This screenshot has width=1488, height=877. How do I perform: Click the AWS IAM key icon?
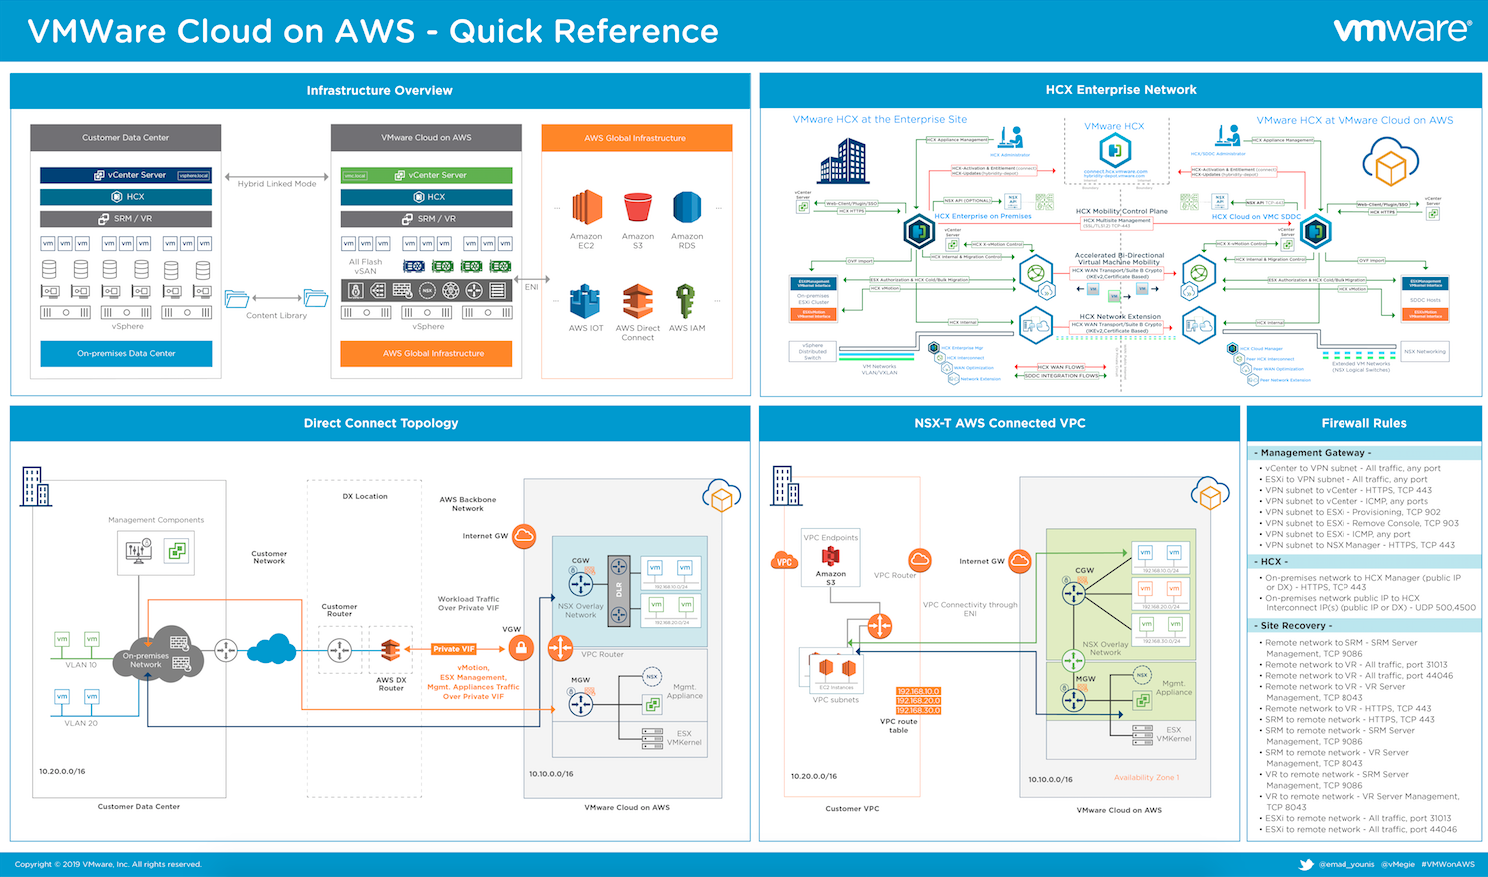686,302
